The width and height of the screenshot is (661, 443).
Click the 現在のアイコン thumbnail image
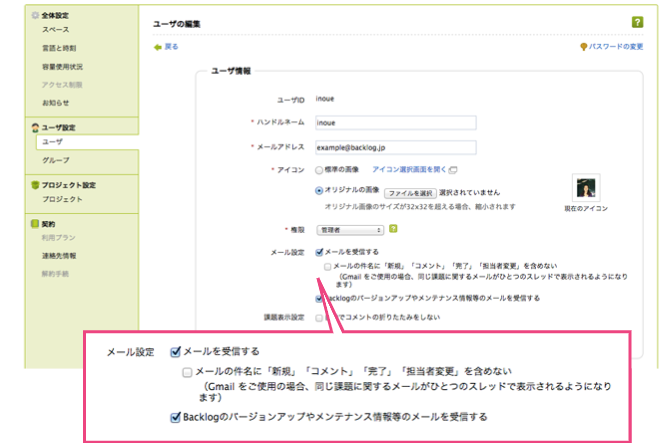(586, 188)
